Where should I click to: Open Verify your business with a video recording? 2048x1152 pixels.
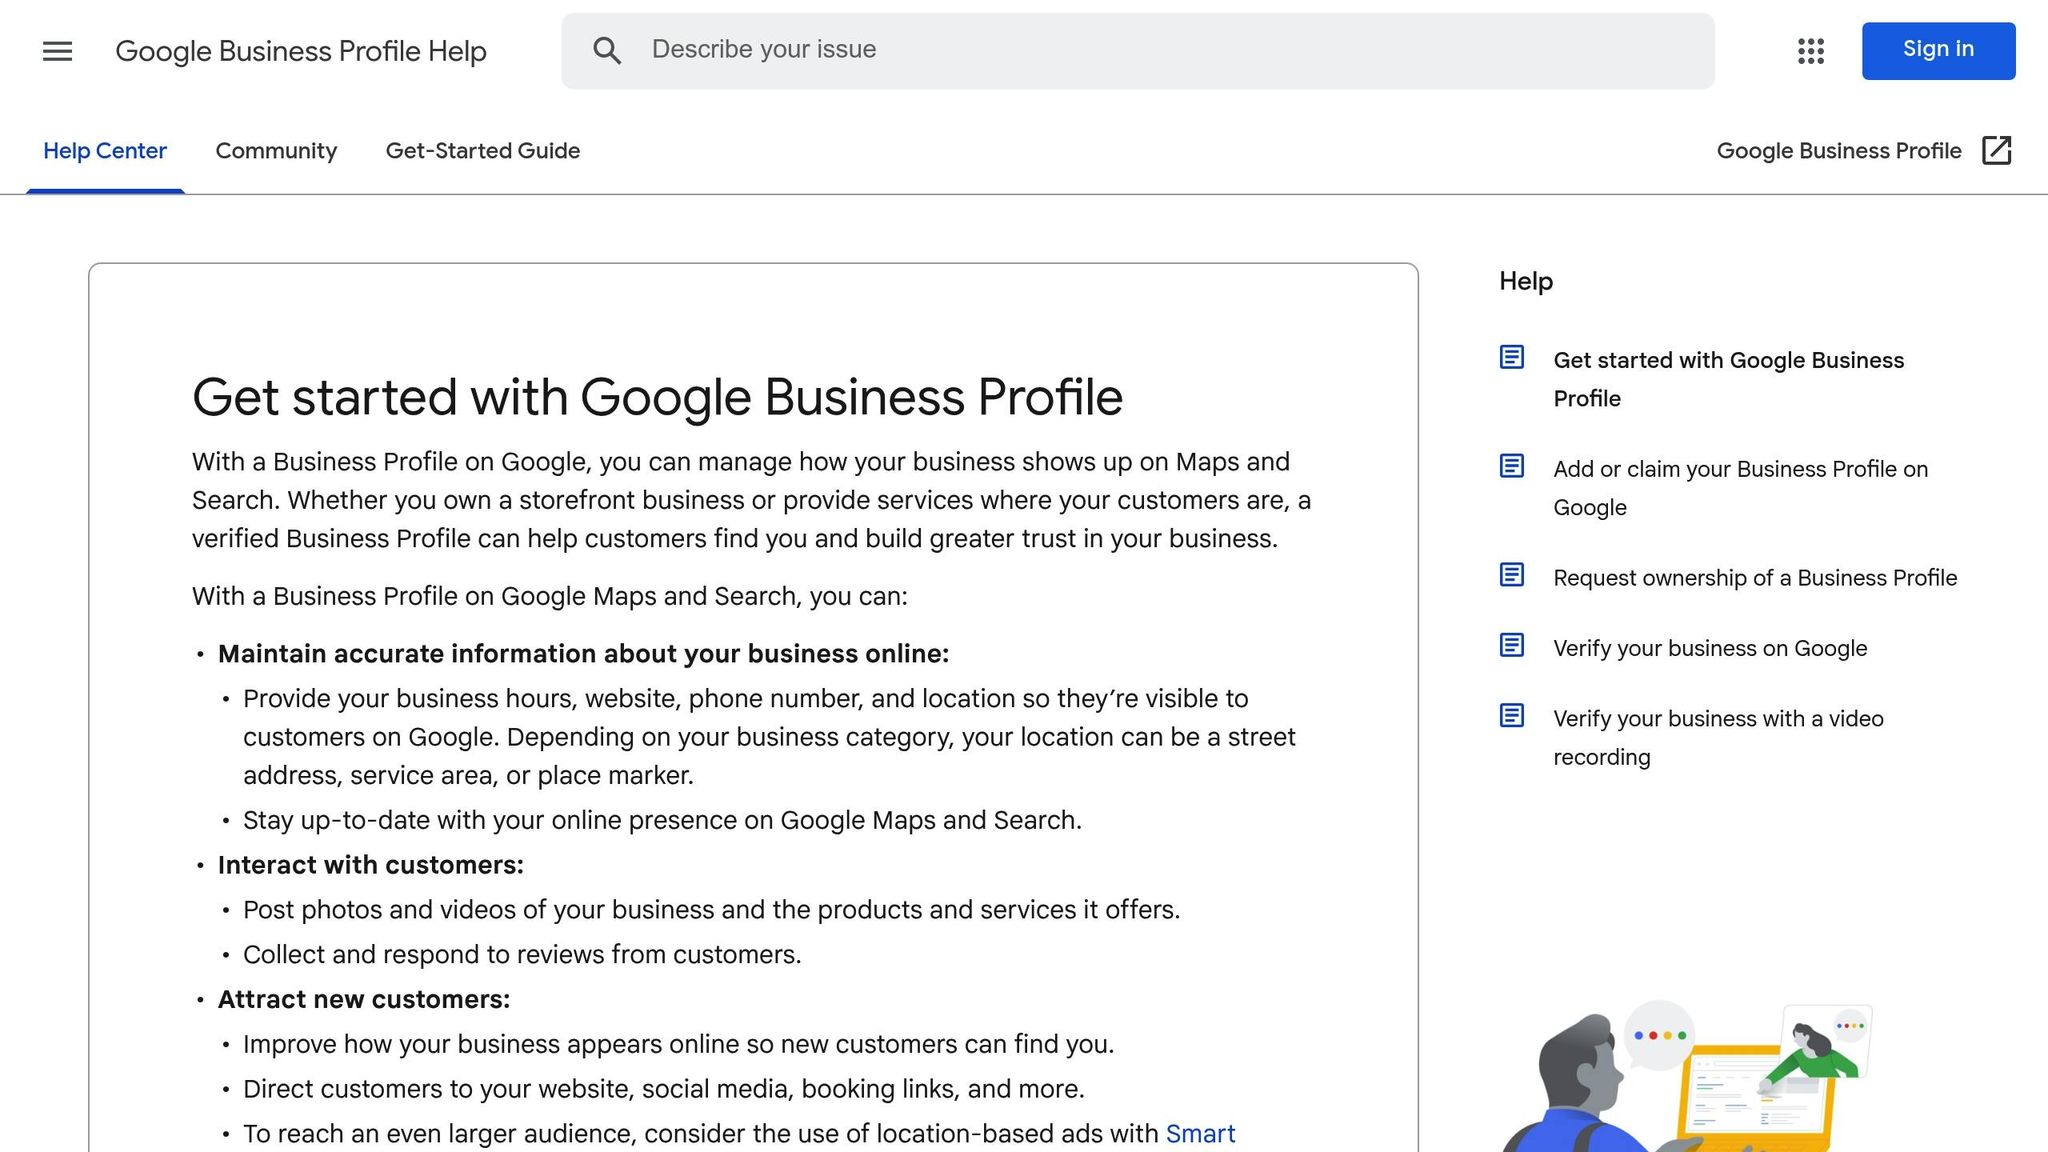(1718, 738)
